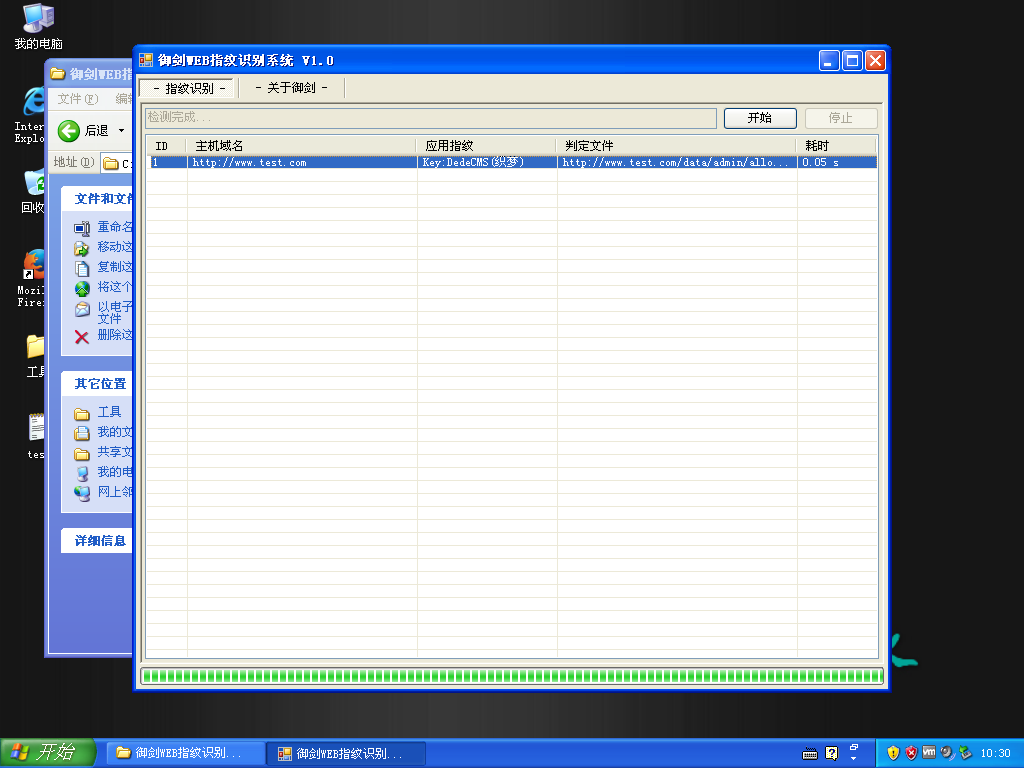Click the yellow security shield tray icon
This screenshot has height=768, width=1024.
tap(893, 753)
